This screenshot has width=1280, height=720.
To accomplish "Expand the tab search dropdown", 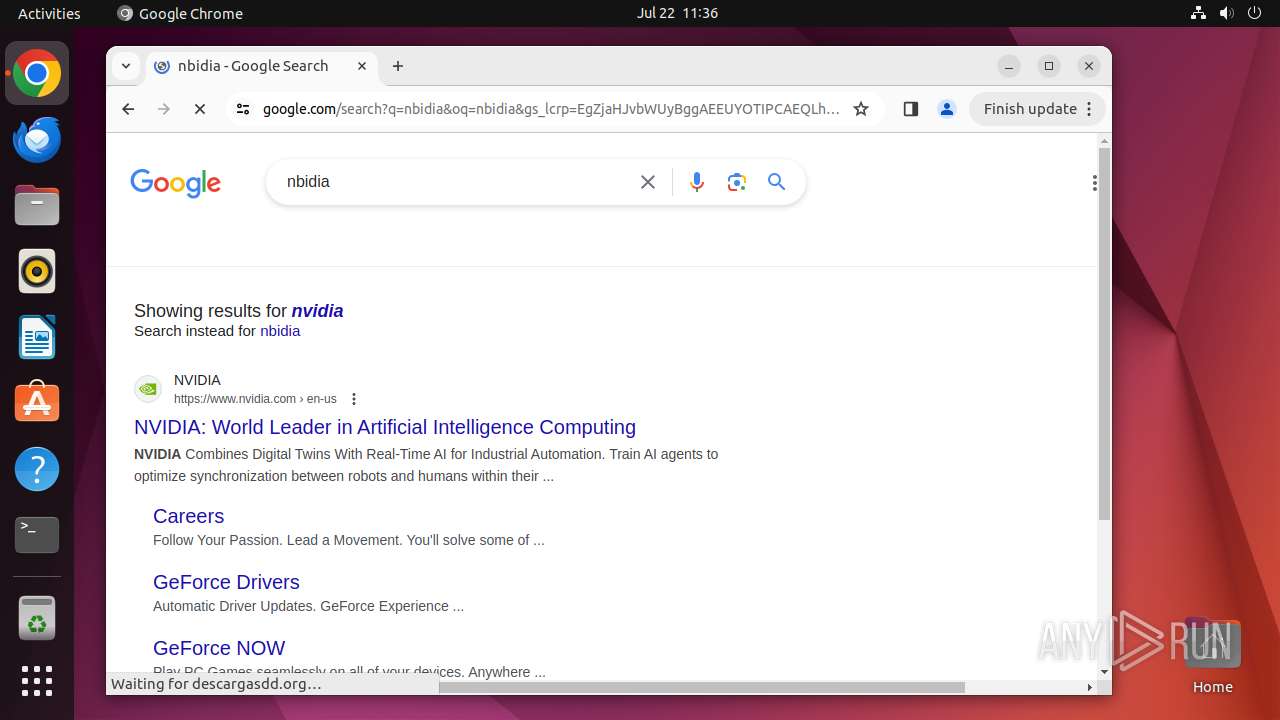I will (x=126, y=66).
